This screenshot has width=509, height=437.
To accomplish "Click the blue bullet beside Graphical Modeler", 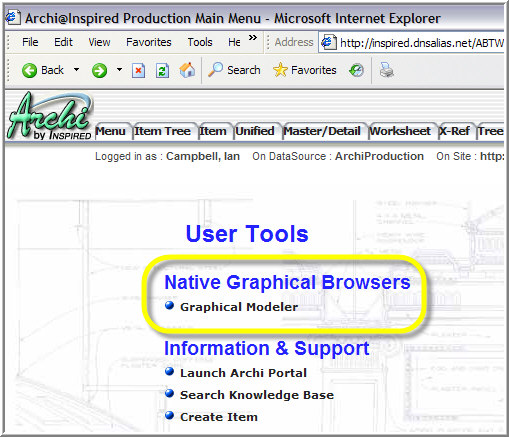I will click(x=170, y=305).
